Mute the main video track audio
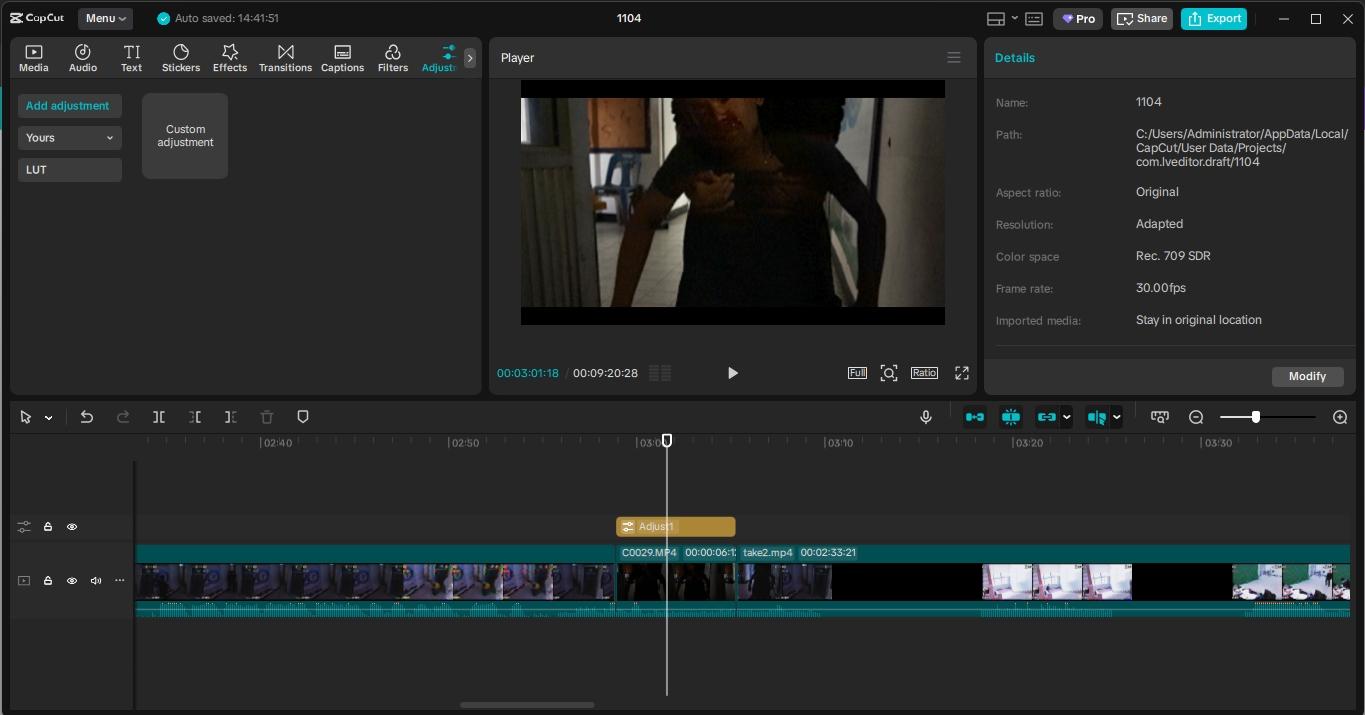 96,581
